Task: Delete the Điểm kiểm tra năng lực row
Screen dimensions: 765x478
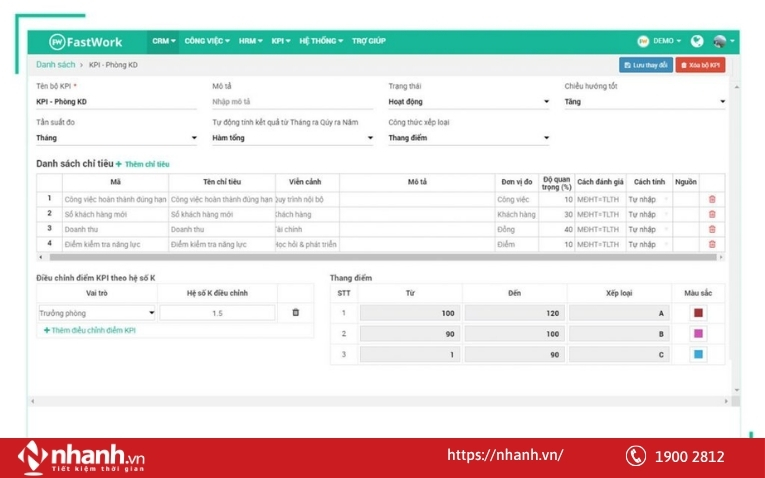Action: pos(712,244)
